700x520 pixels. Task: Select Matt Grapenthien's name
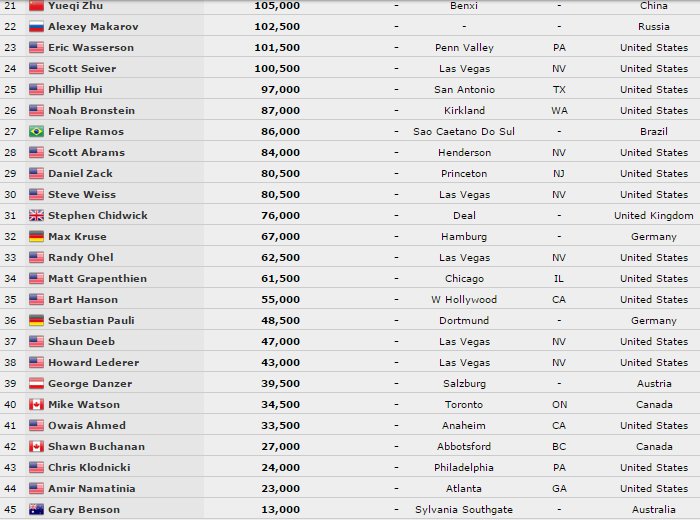(x=97, y=279)
